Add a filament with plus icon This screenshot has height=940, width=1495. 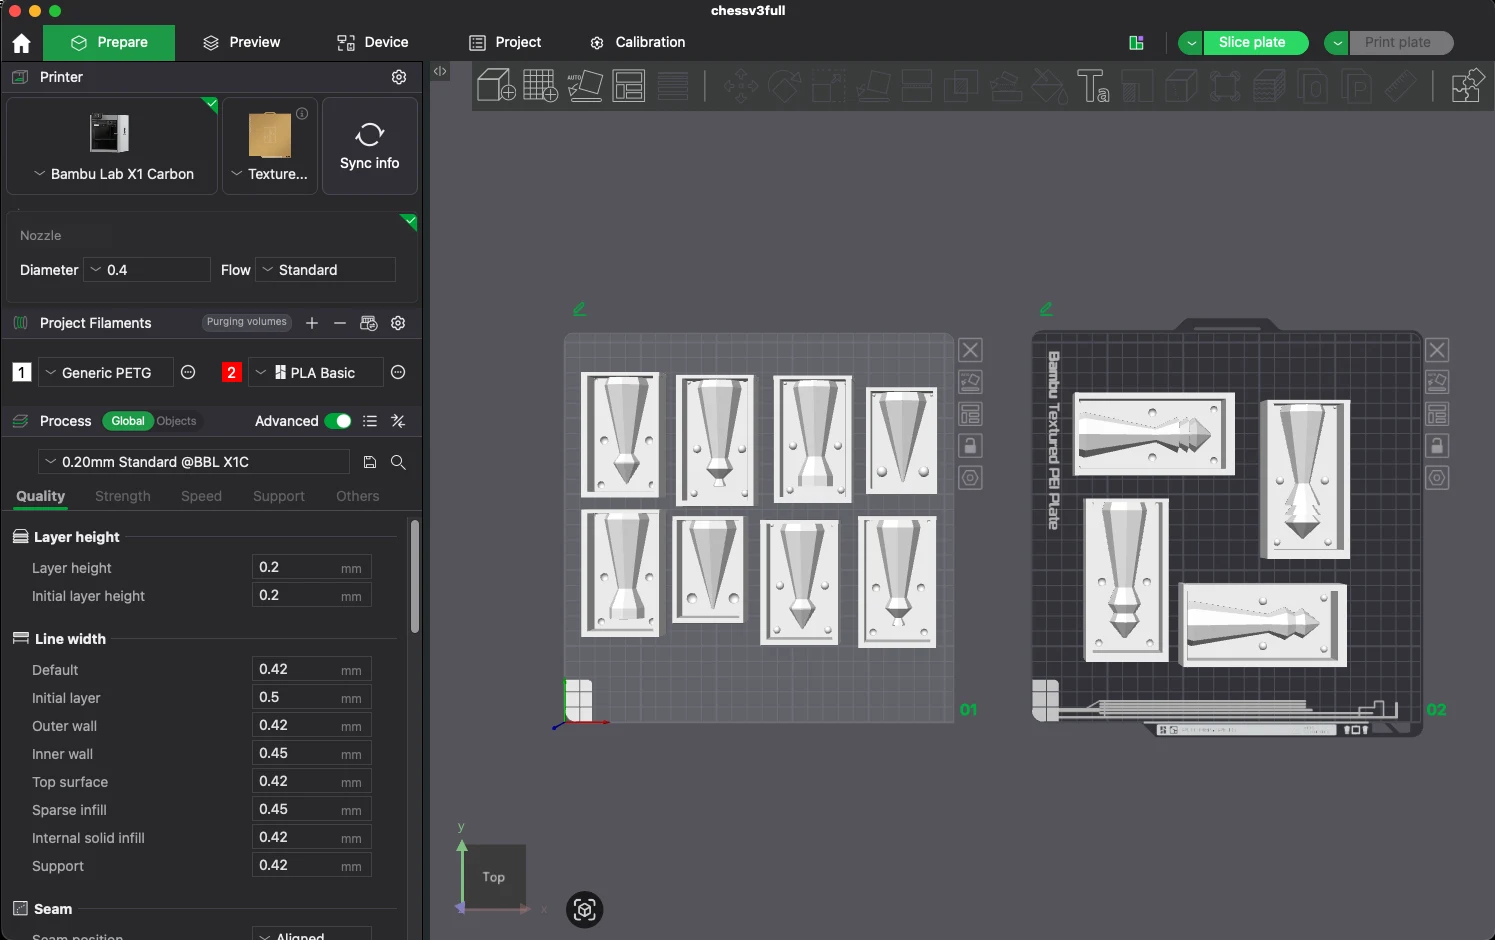312,323
